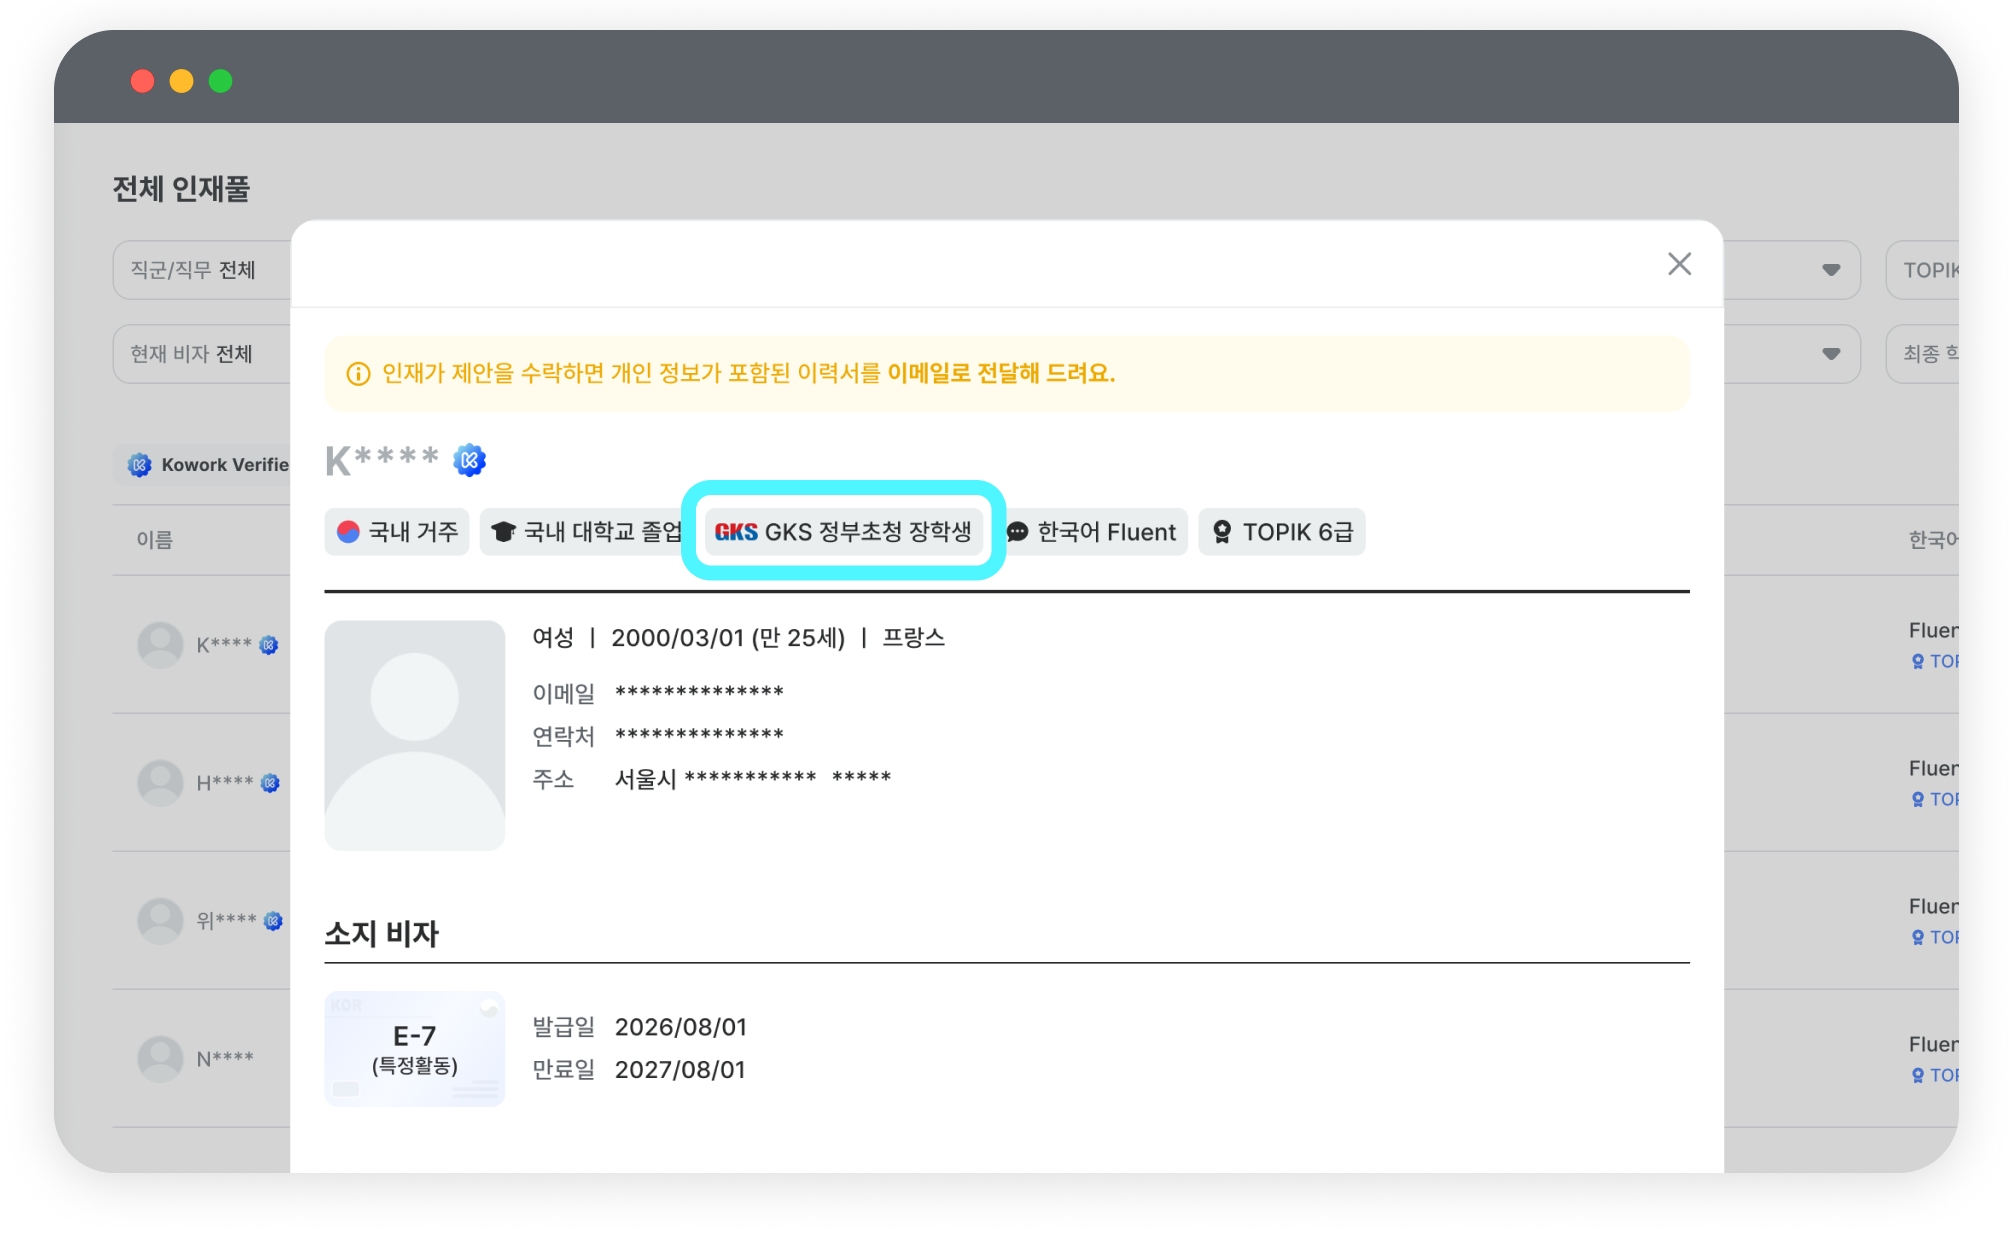Click the expiry date 2027/08/01
The image size is (2013, 1251).
click(x=680, y=1070)
